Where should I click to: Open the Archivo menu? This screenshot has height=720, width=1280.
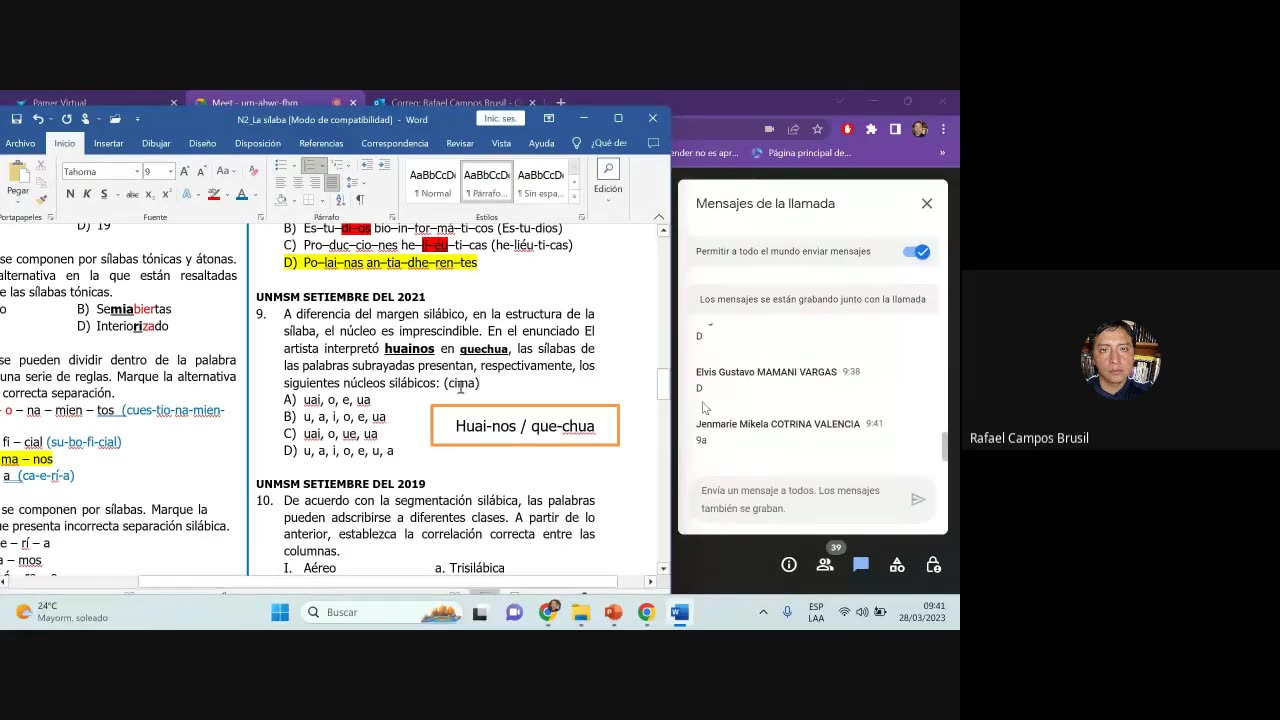tap(20, 143)
